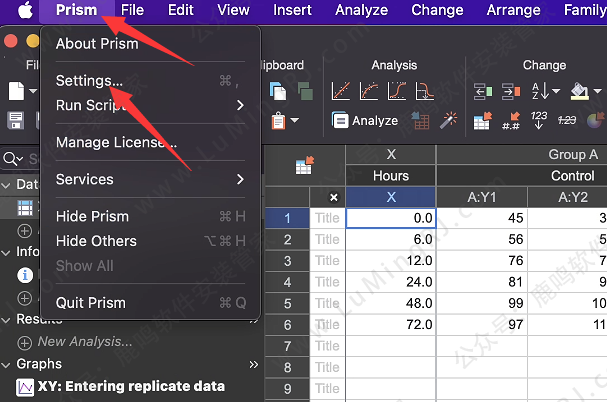This screenshot has height=402, width=607.
Task: Click the sigmoidal dose-response curve icon
Action: (x=397, y=92)
